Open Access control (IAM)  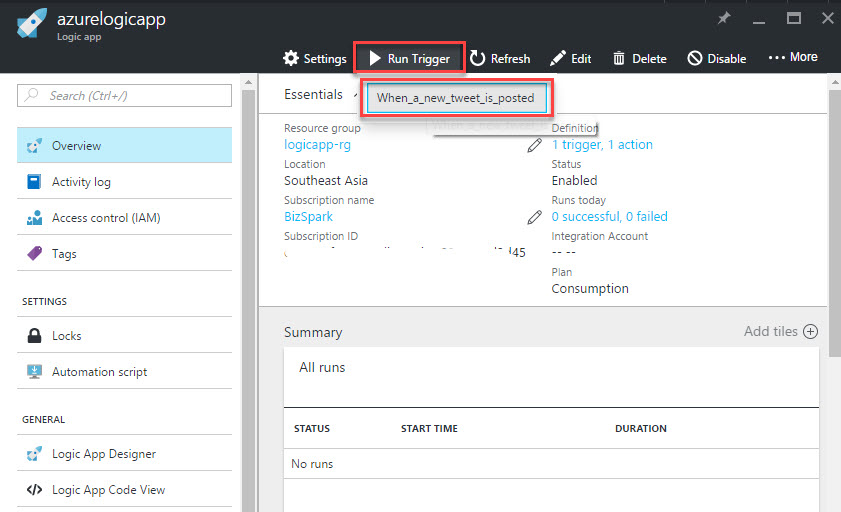pos(124,218)
